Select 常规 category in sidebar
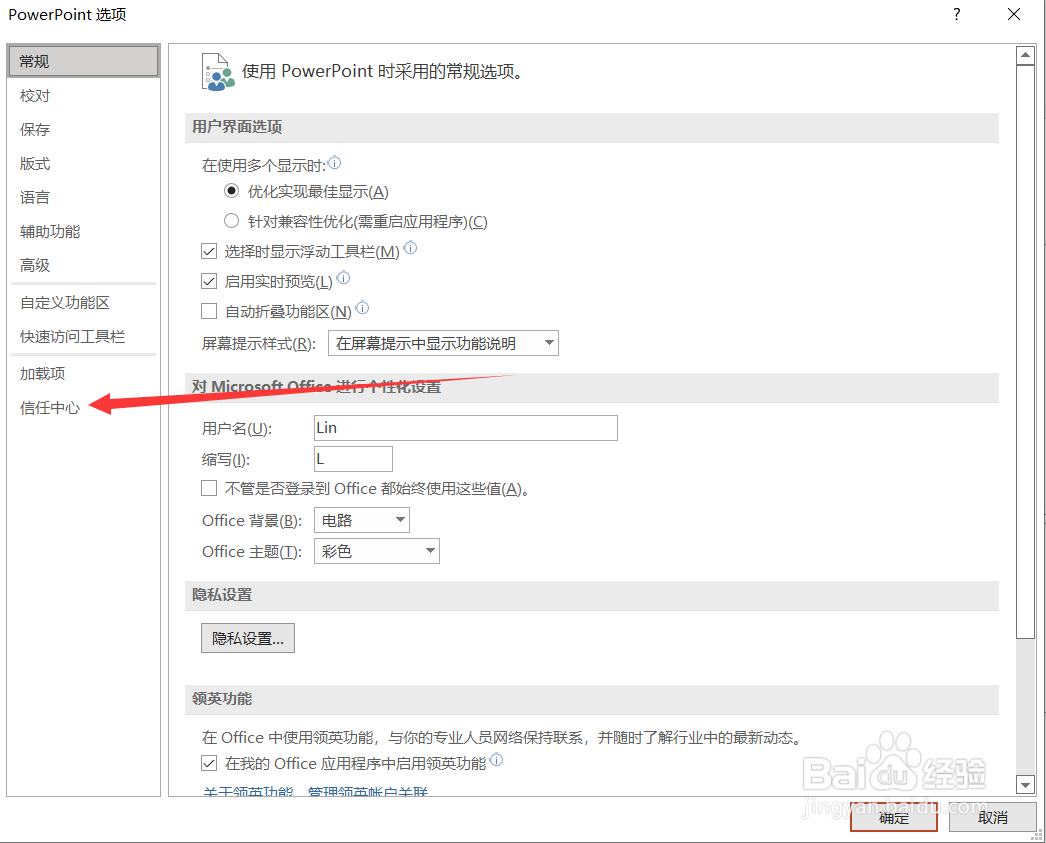 coord(83,61)
